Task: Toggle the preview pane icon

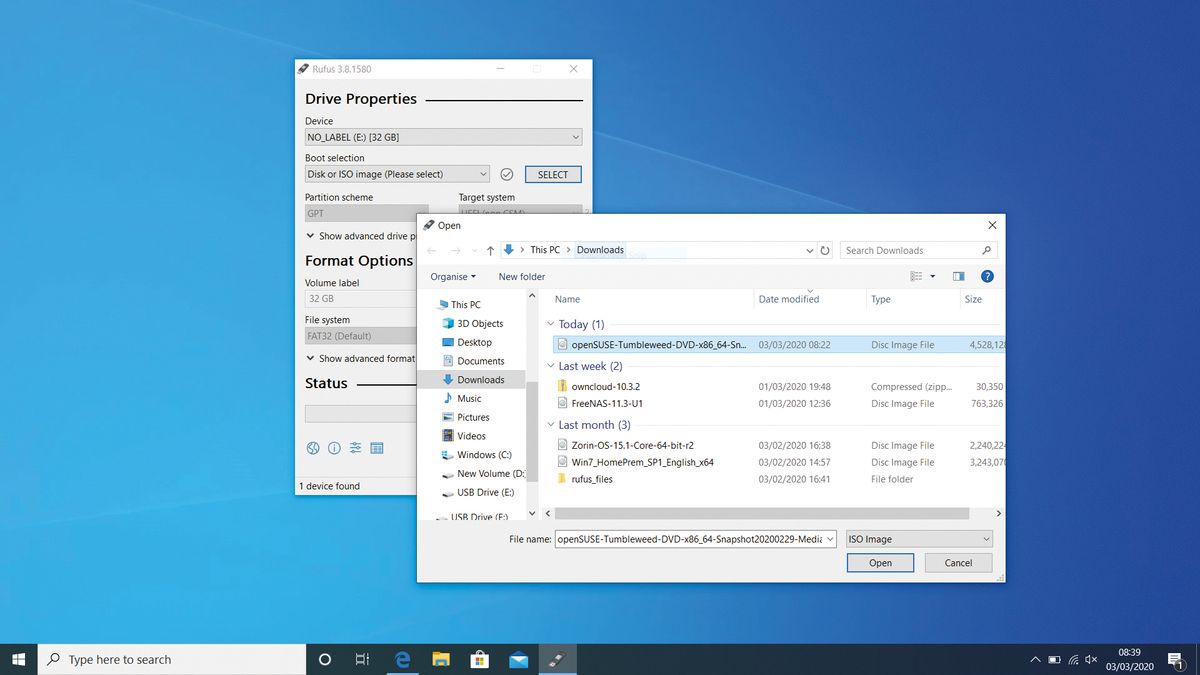Action: [958, 276]
